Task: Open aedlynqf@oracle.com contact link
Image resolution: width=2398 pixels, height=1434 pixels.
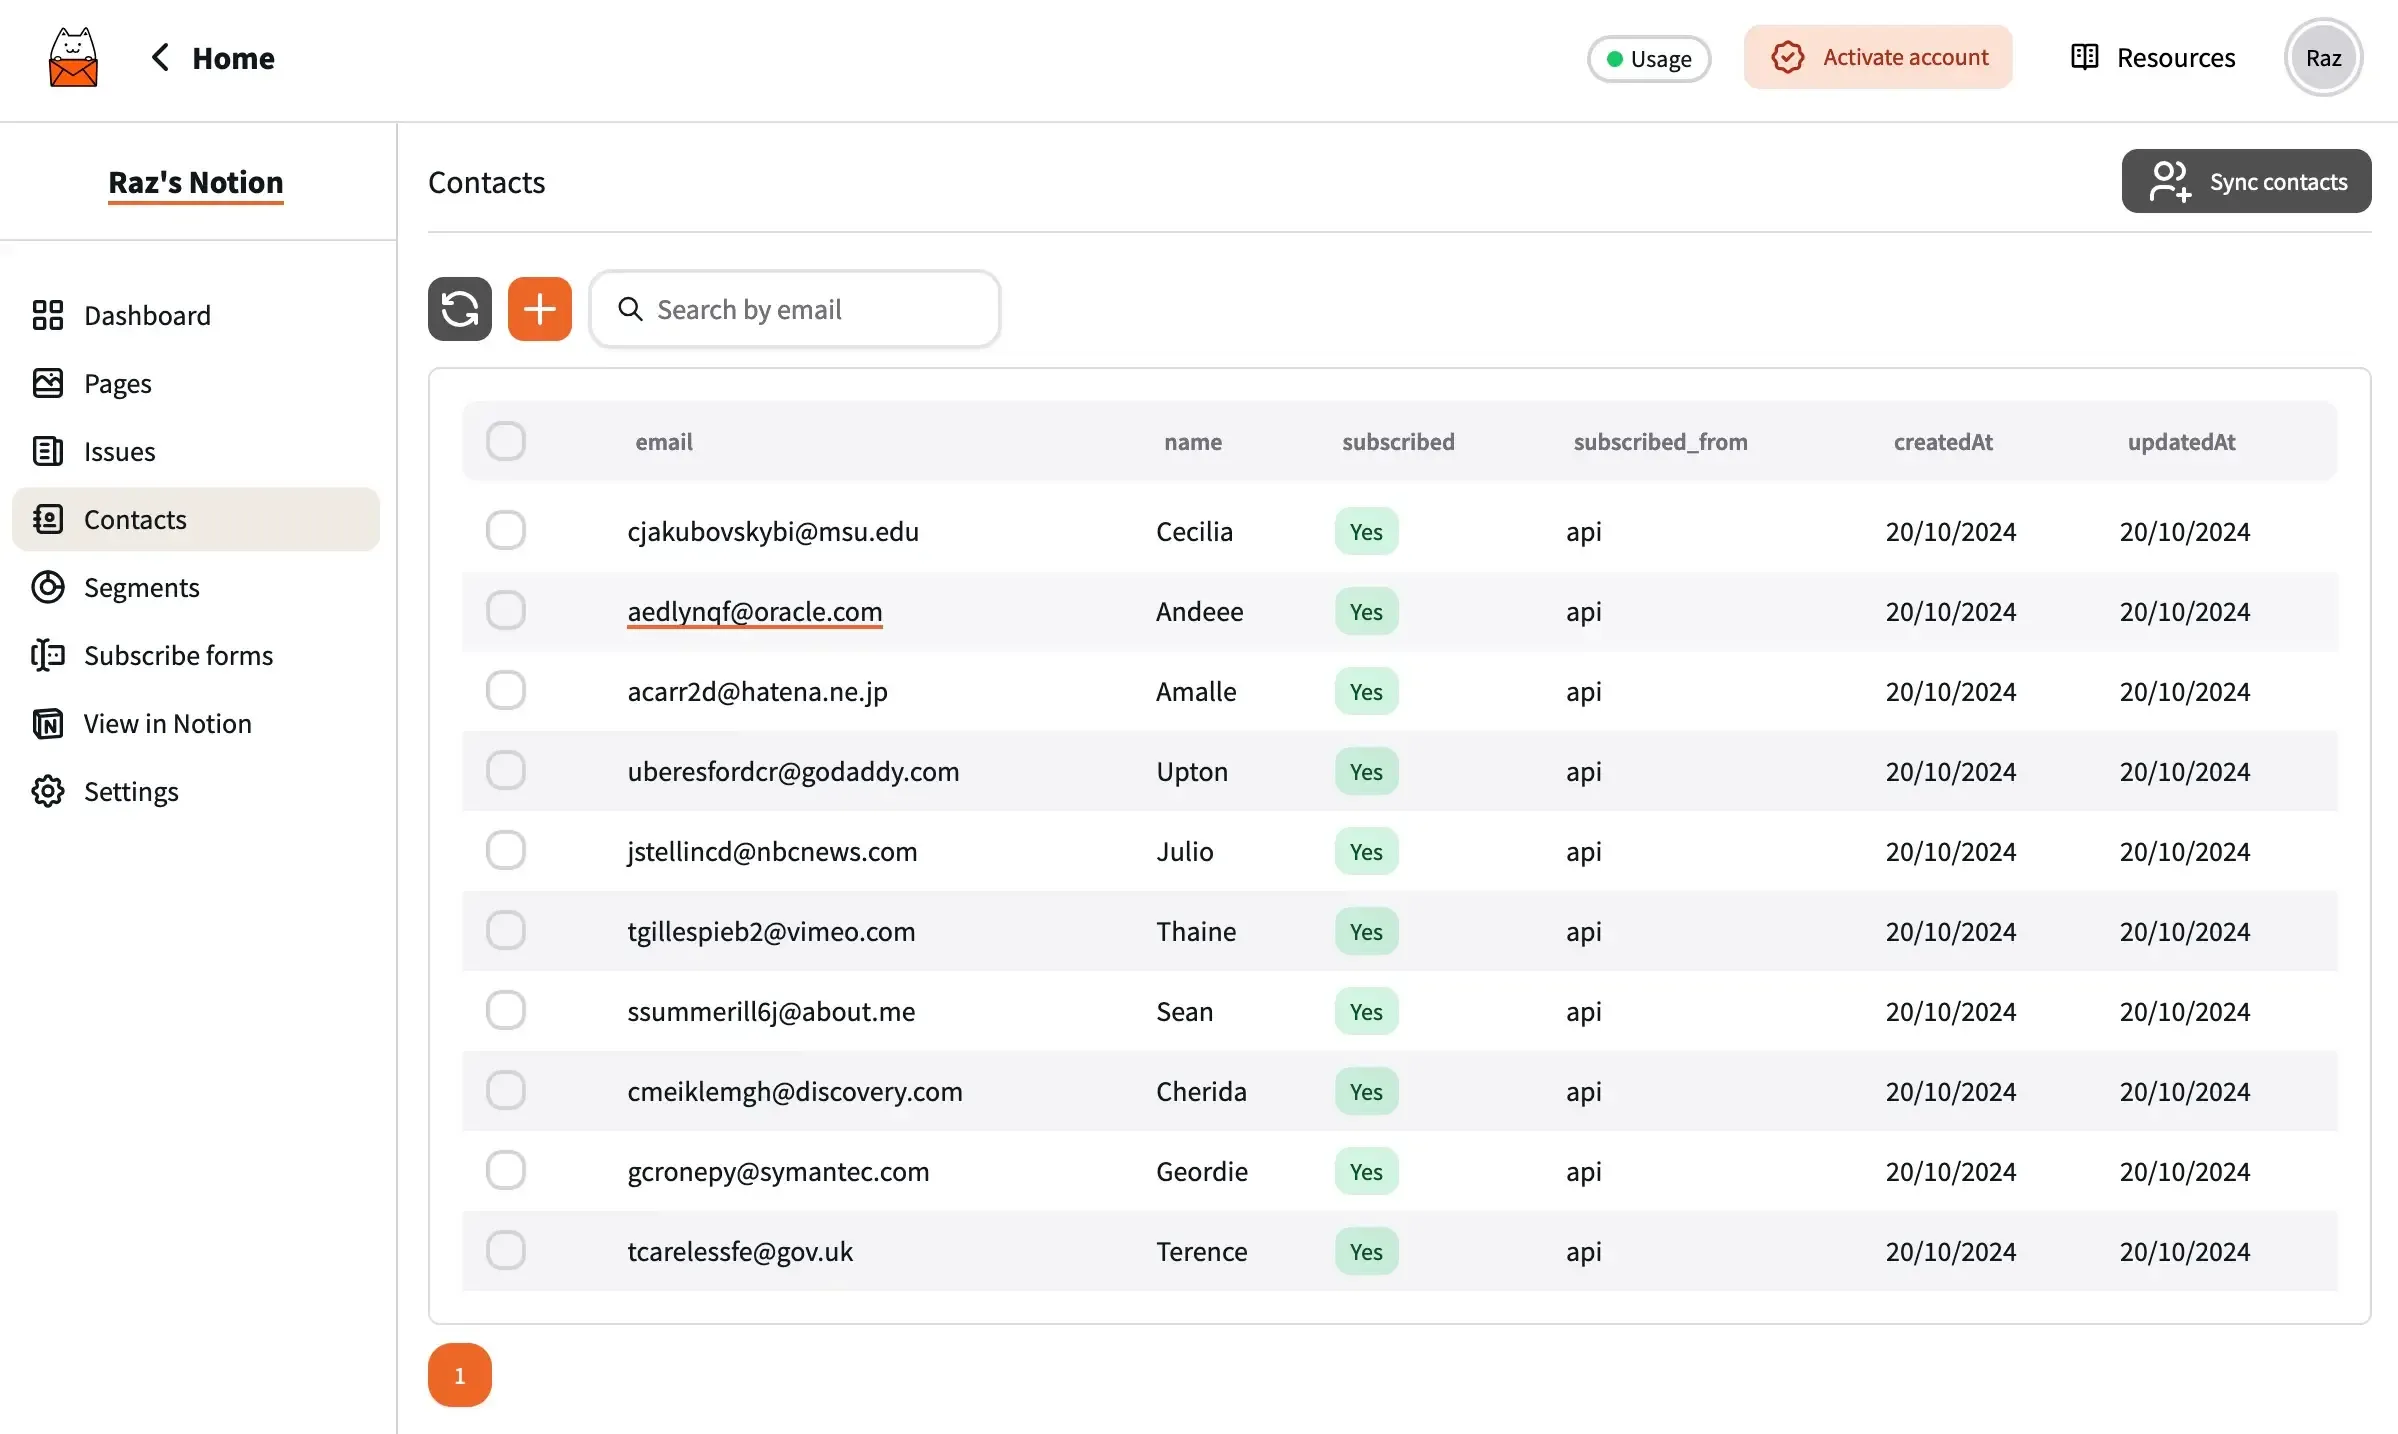Action: [x=753, y=611]
